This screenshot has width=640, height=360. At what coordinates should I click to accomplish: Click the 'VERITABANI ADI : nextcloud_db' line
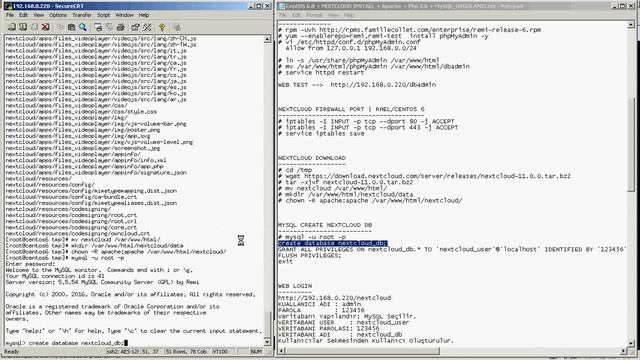pos(340,334)
